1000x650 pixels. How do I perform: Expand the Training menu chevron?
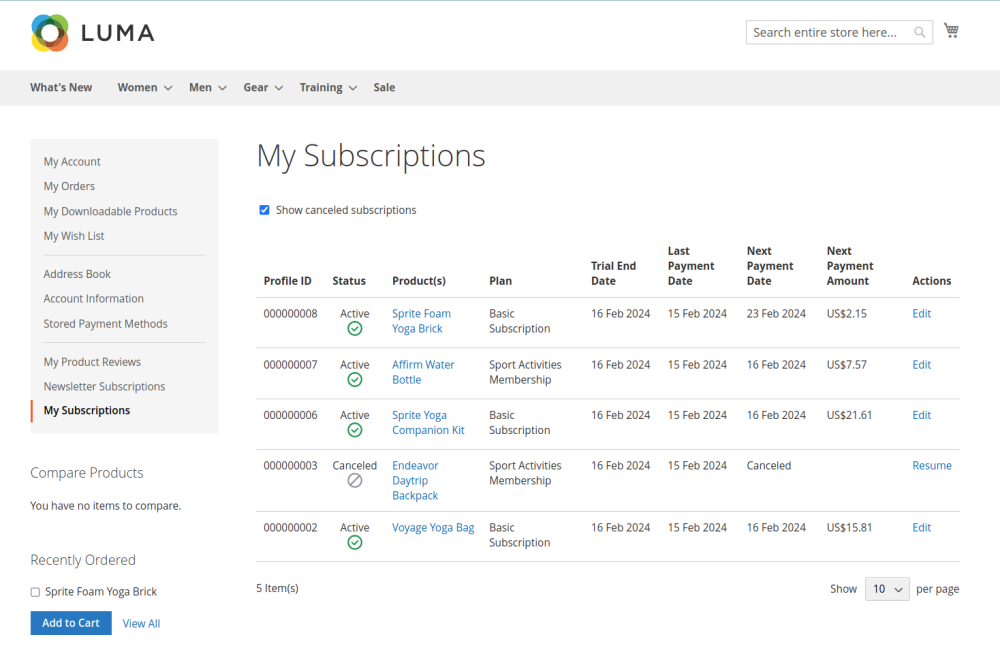353,88
